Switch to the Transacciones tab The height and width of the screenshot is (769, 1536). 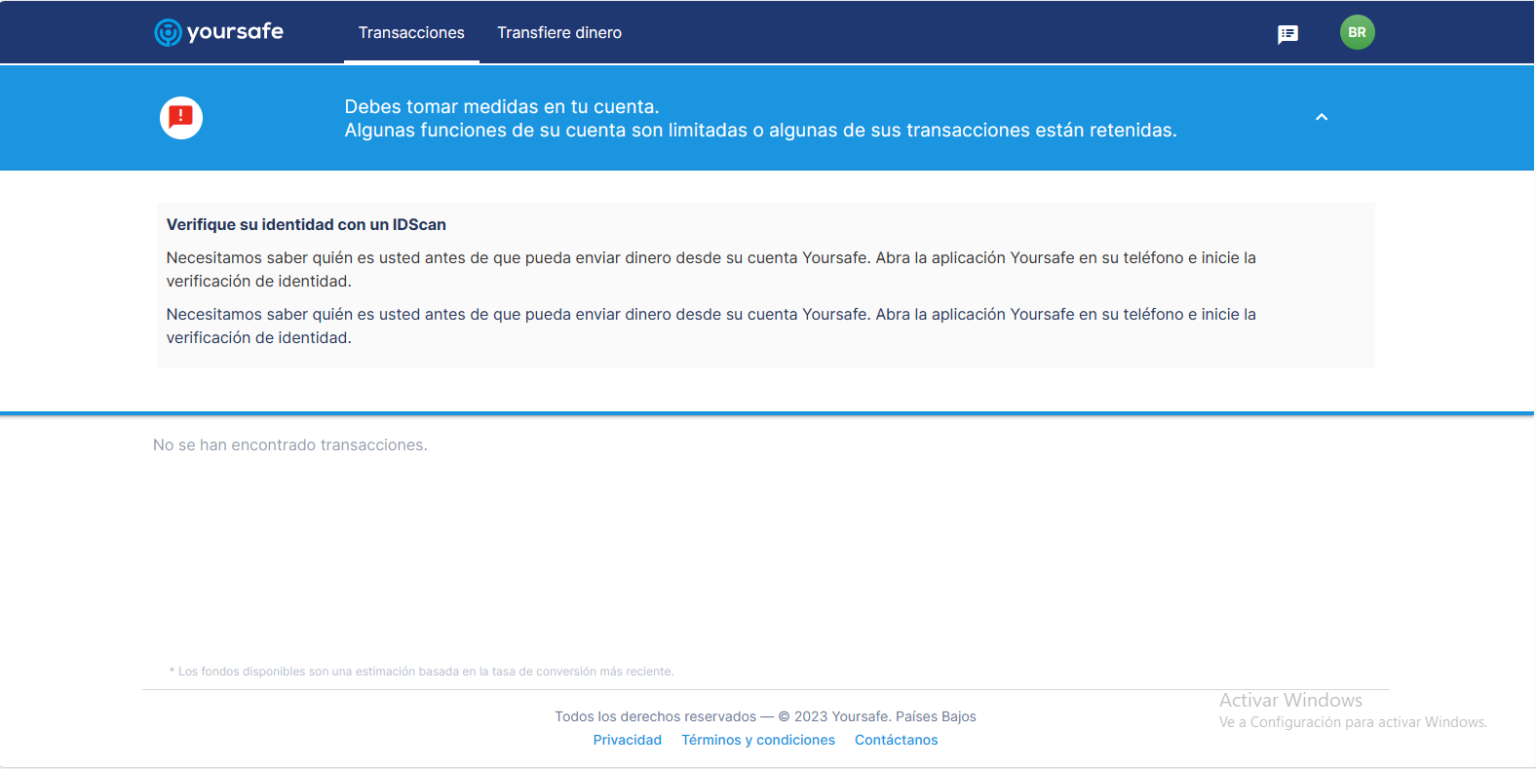pyautogui.click(x=411, y=32)
